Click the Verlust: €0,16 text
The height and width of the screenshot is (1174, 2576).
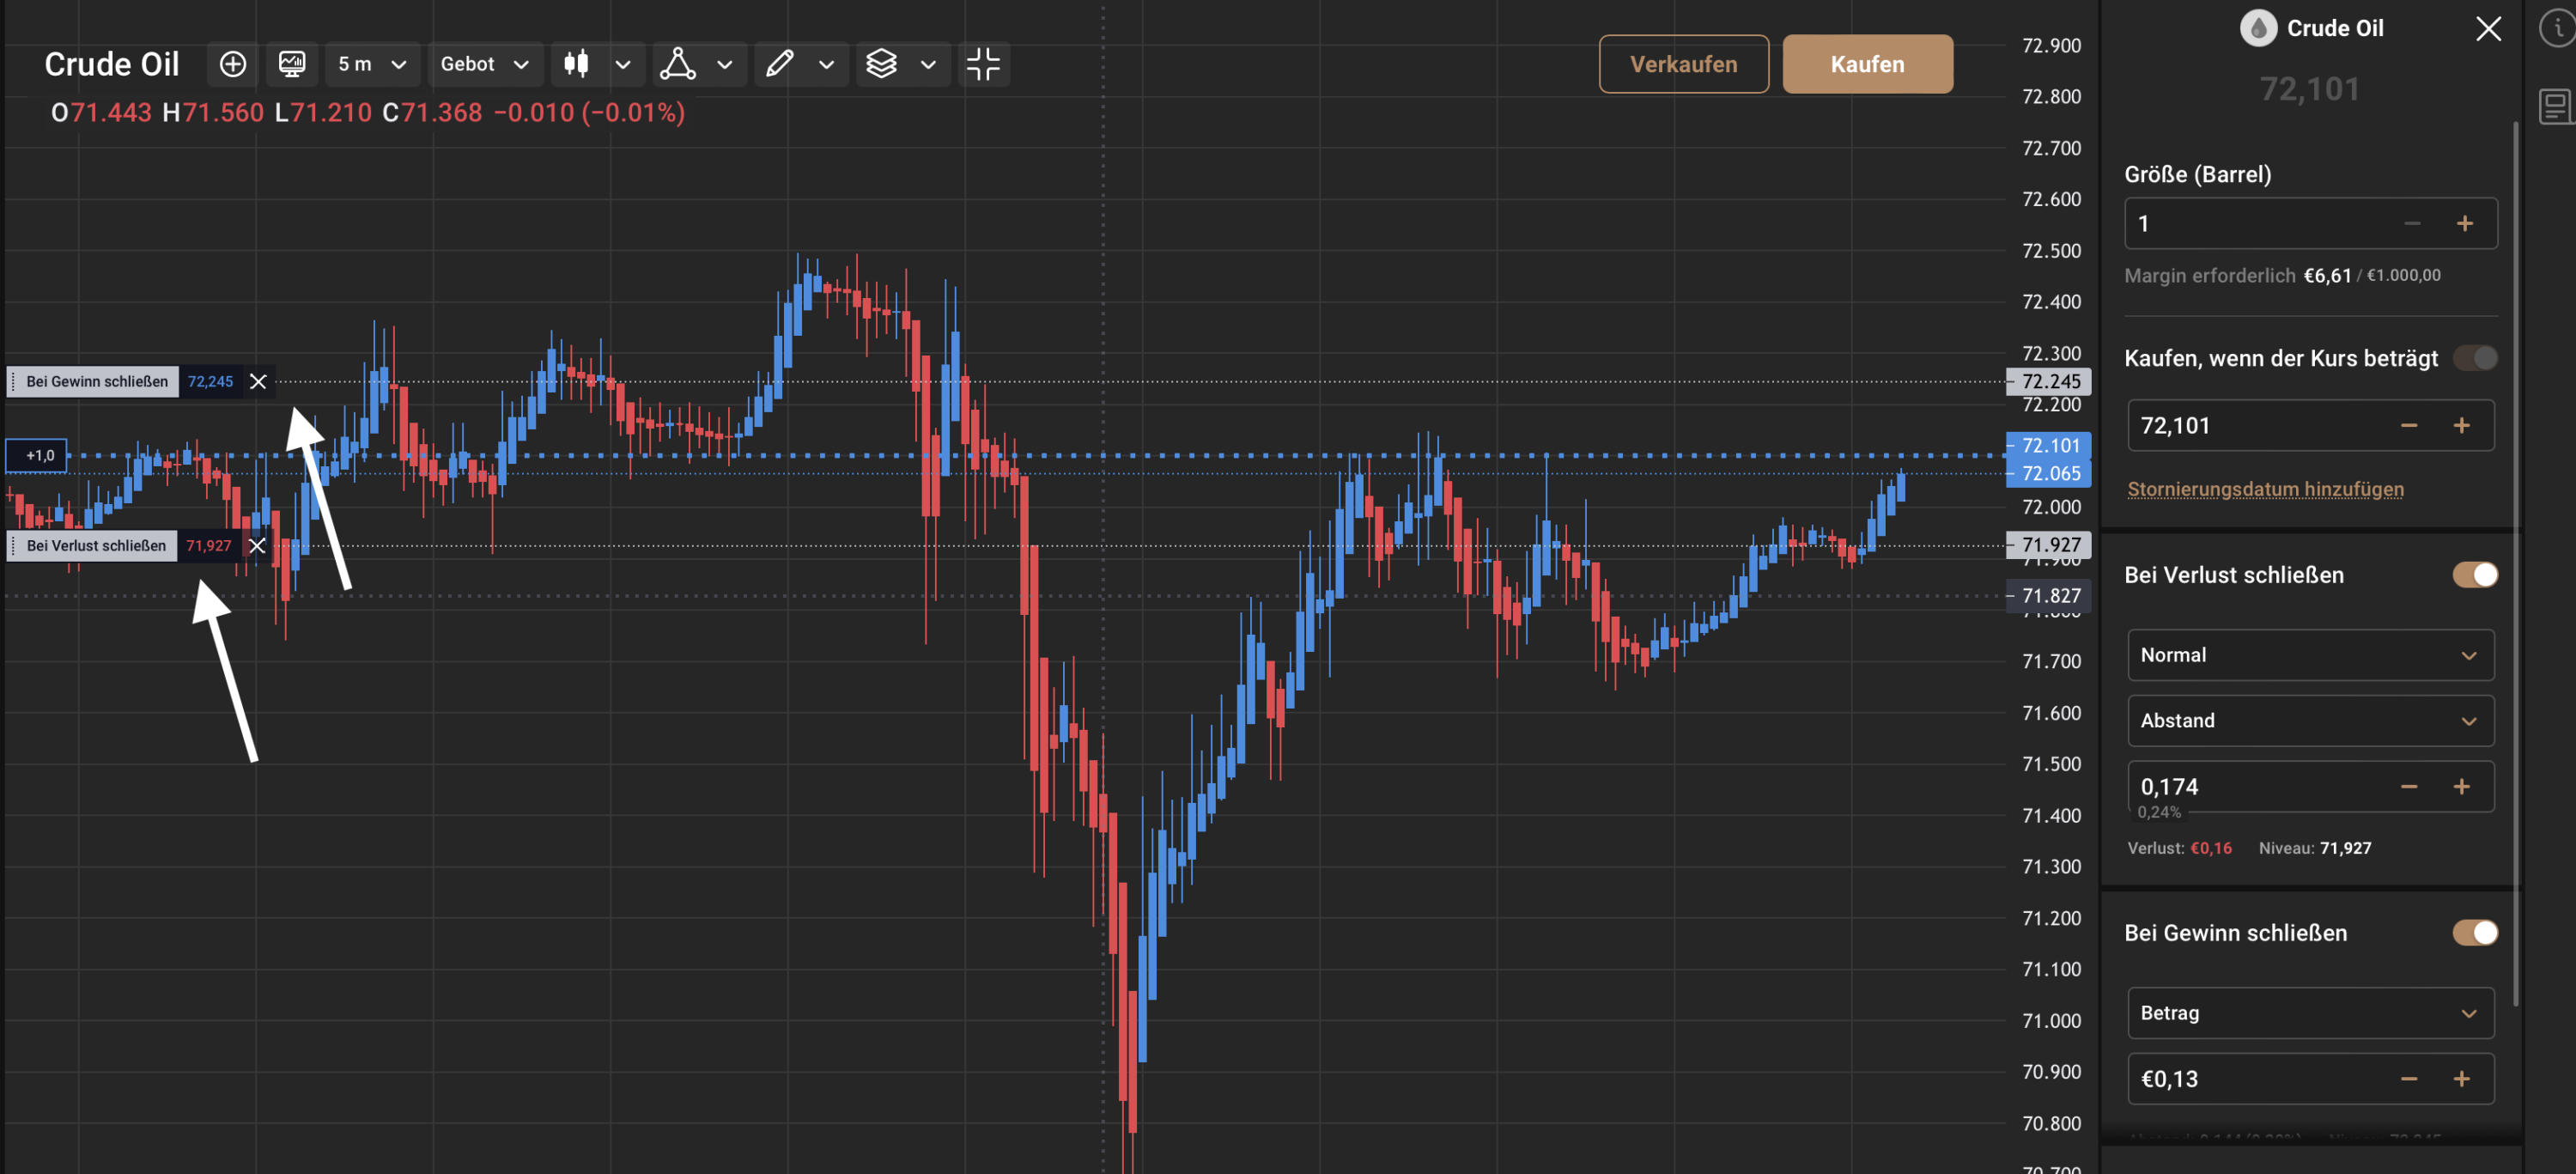[x=2179, y=848]
